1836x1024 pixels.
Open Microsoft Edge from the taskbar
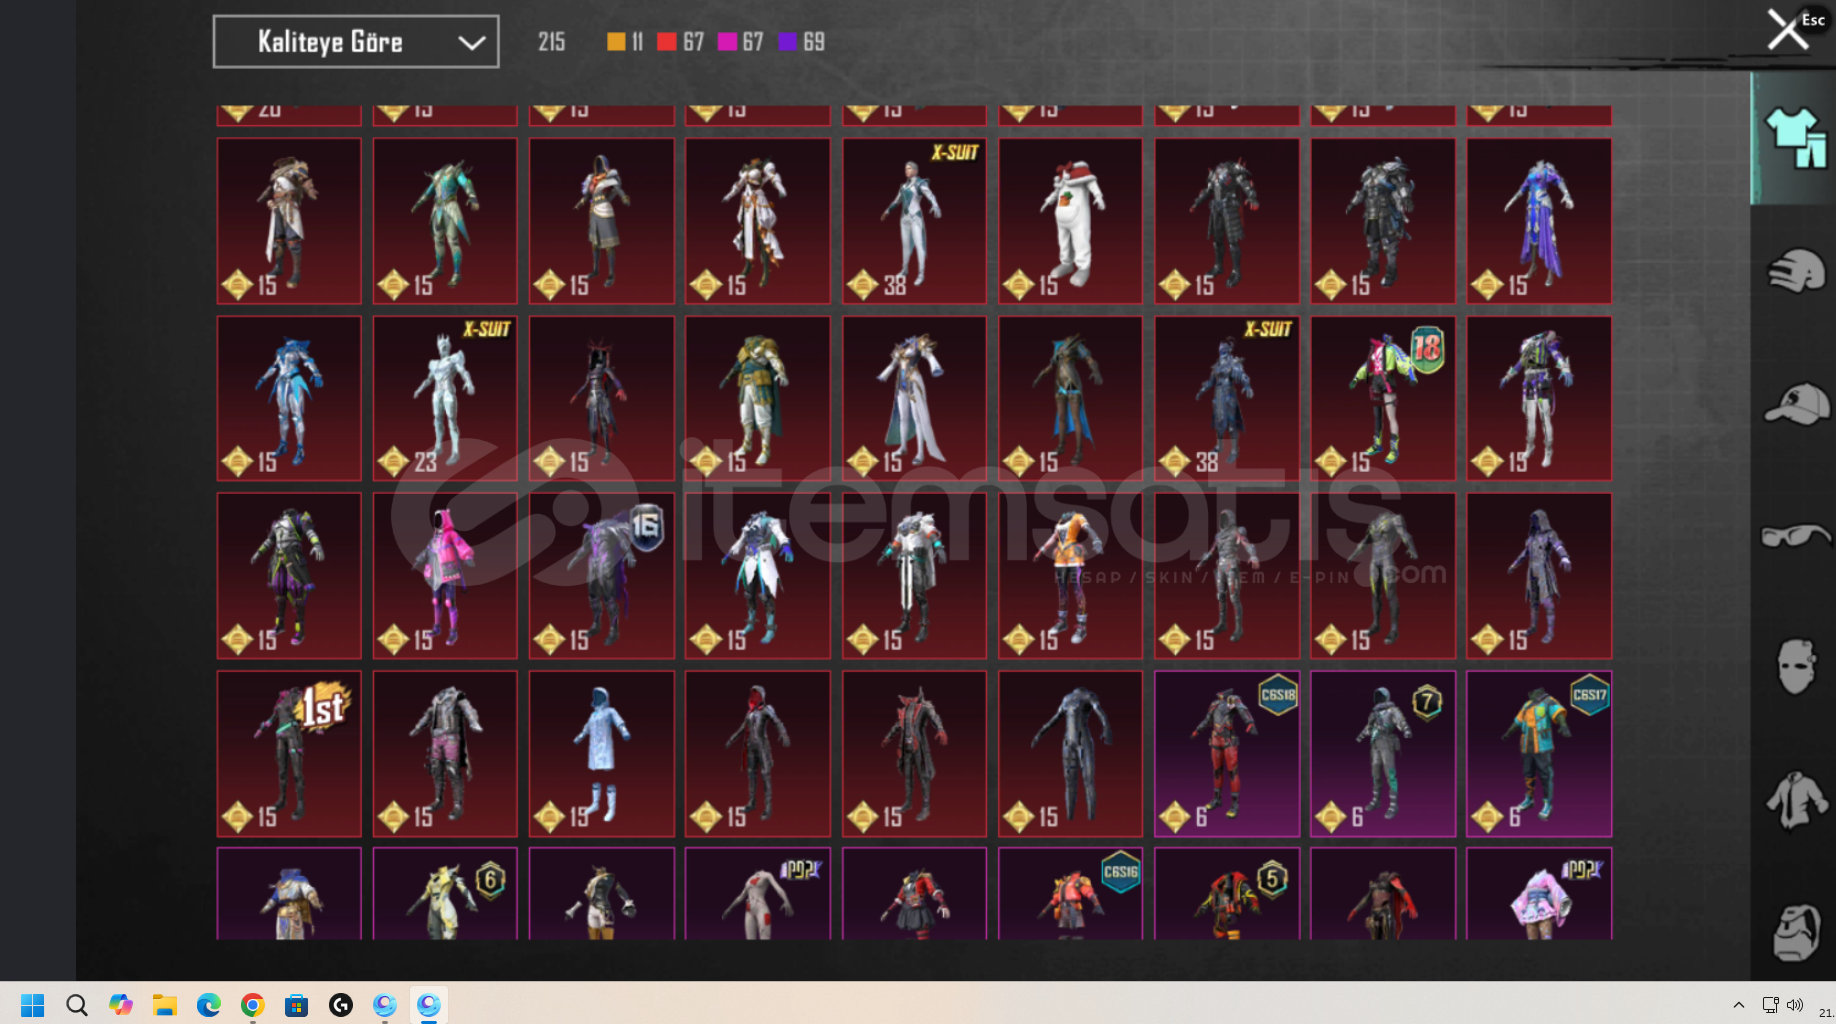click(209, 1005)
